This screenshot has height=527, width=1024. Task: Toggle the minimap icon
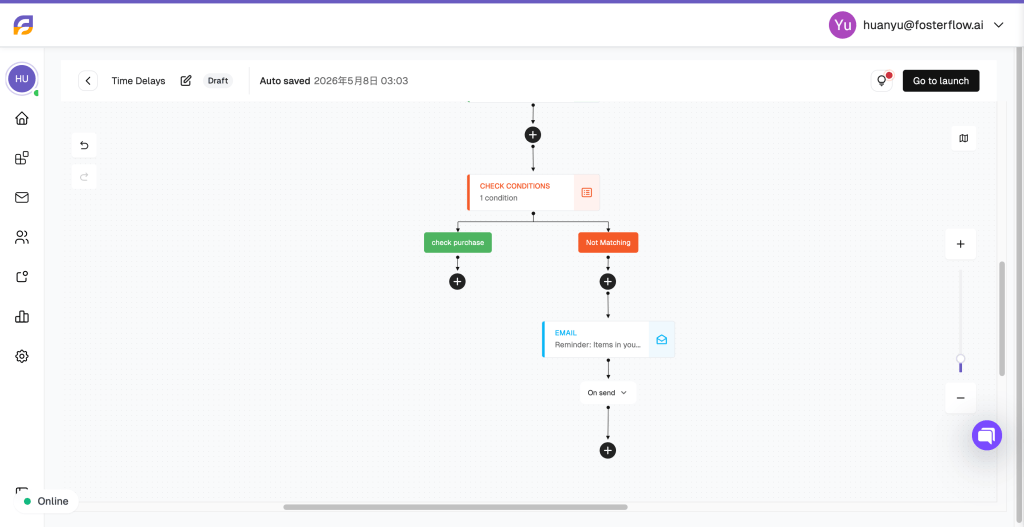point(963,138)
